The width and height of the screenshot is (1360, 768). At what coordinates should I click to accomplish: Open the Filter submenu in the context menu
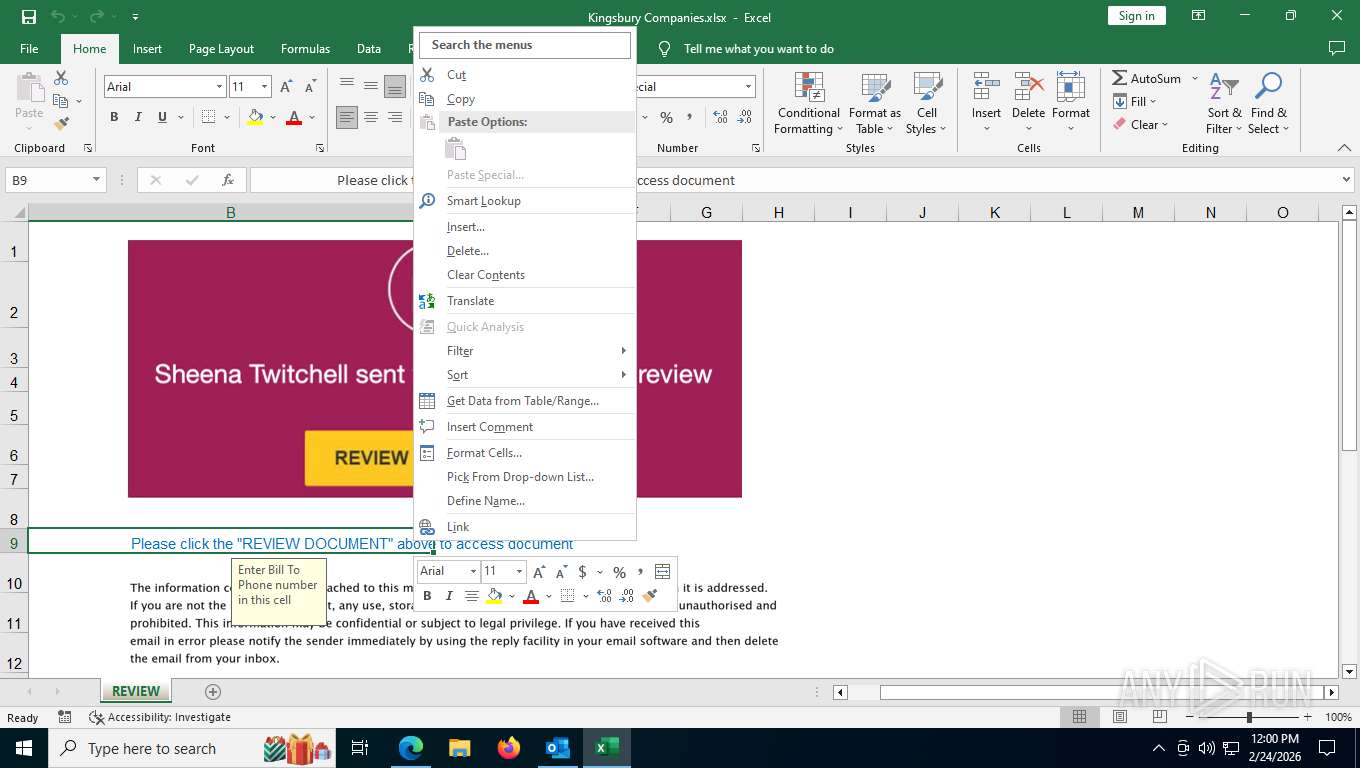[525, 351]
